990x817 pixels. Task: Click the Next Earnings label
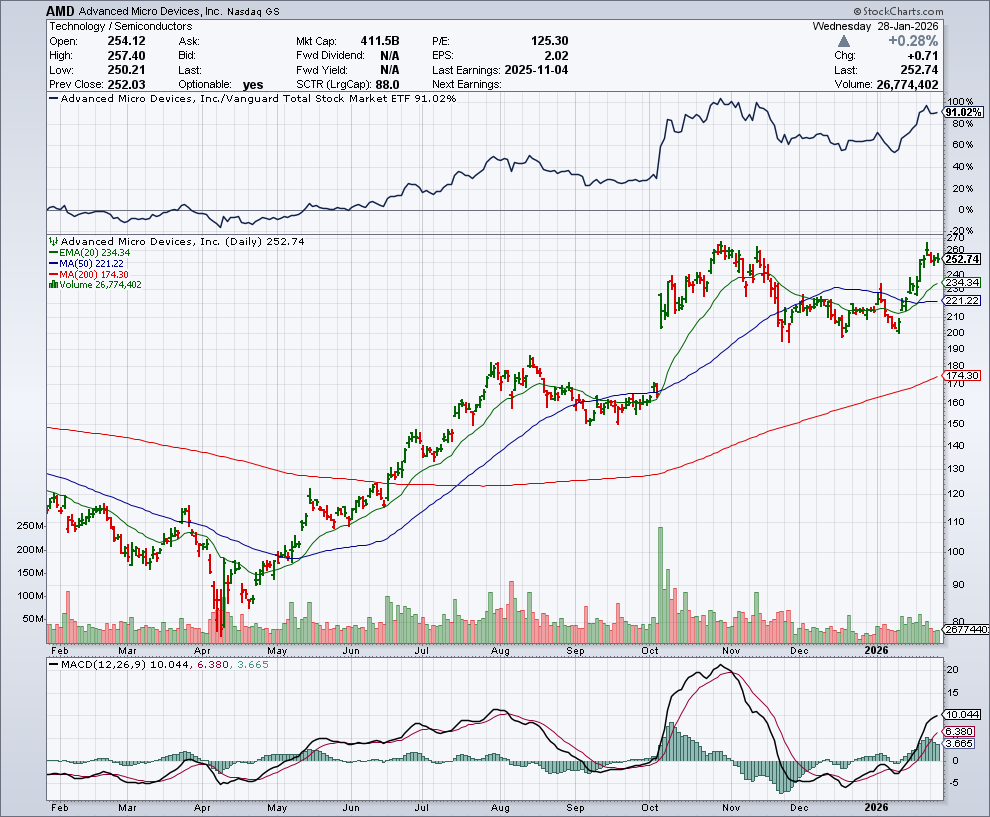467,85
